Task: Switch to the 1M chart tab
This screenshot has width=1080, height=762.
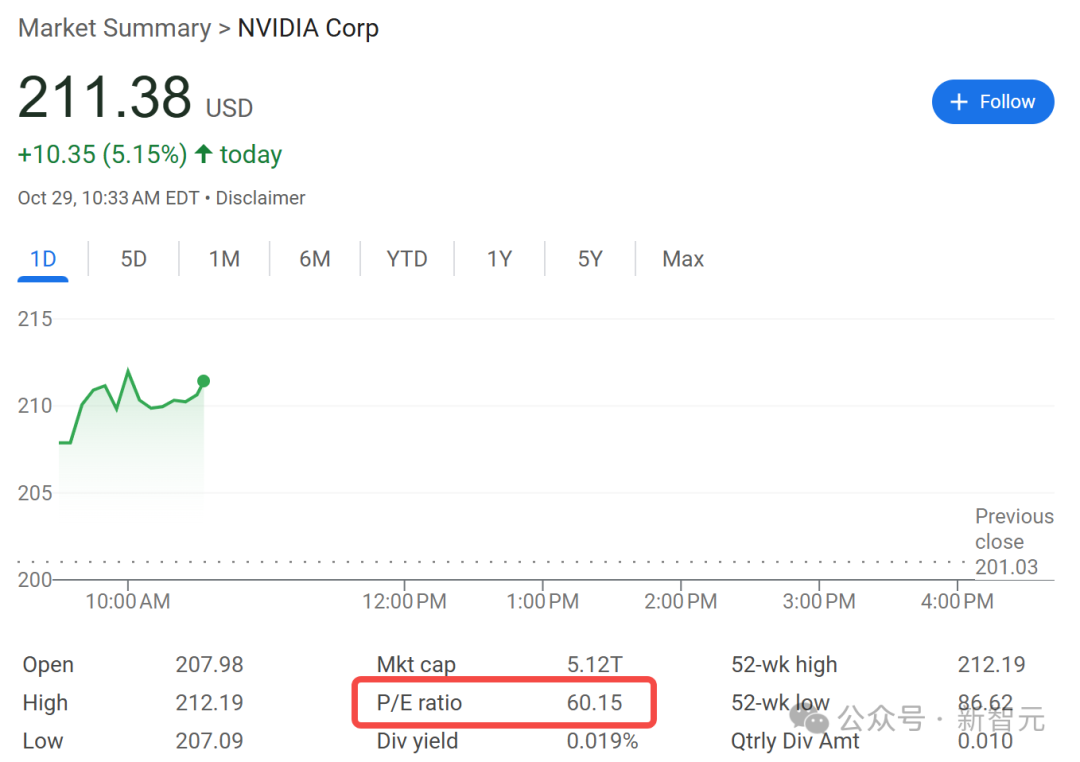Action: (x=224, y=259)
